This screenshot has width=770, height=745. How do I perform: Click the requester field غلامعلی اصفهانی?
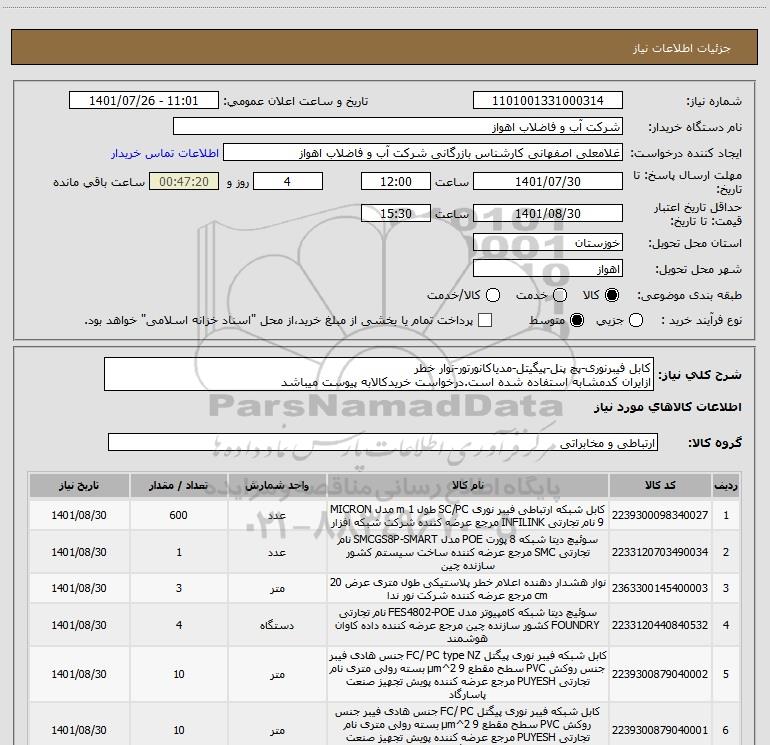[x=423, y=153]
